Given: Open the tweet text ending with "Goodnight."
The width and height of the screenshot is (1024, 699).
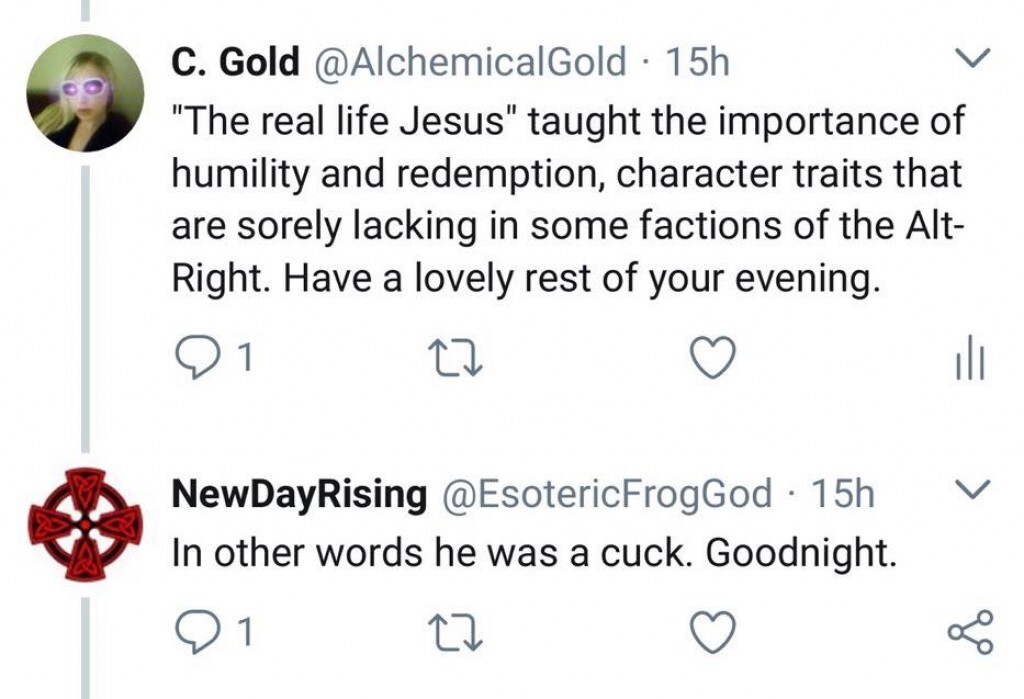Looking at the screenshot, I should pos(535,553).
